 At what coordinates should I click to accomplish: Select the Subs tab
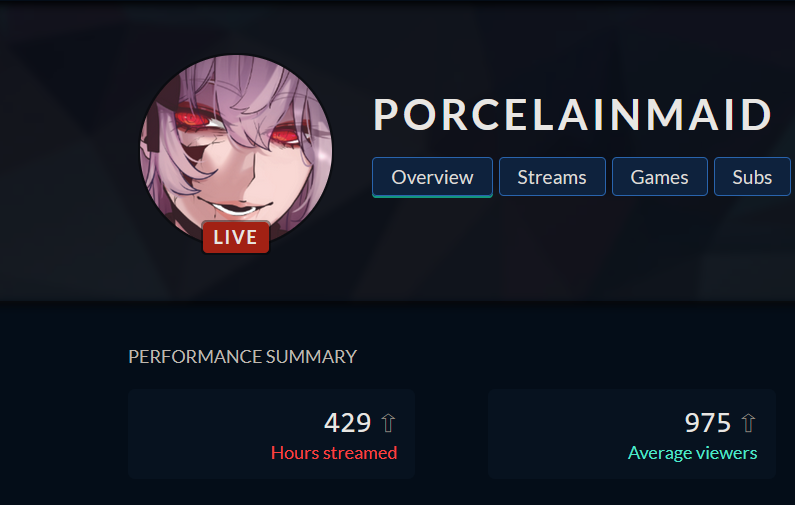tap(752, 177)
